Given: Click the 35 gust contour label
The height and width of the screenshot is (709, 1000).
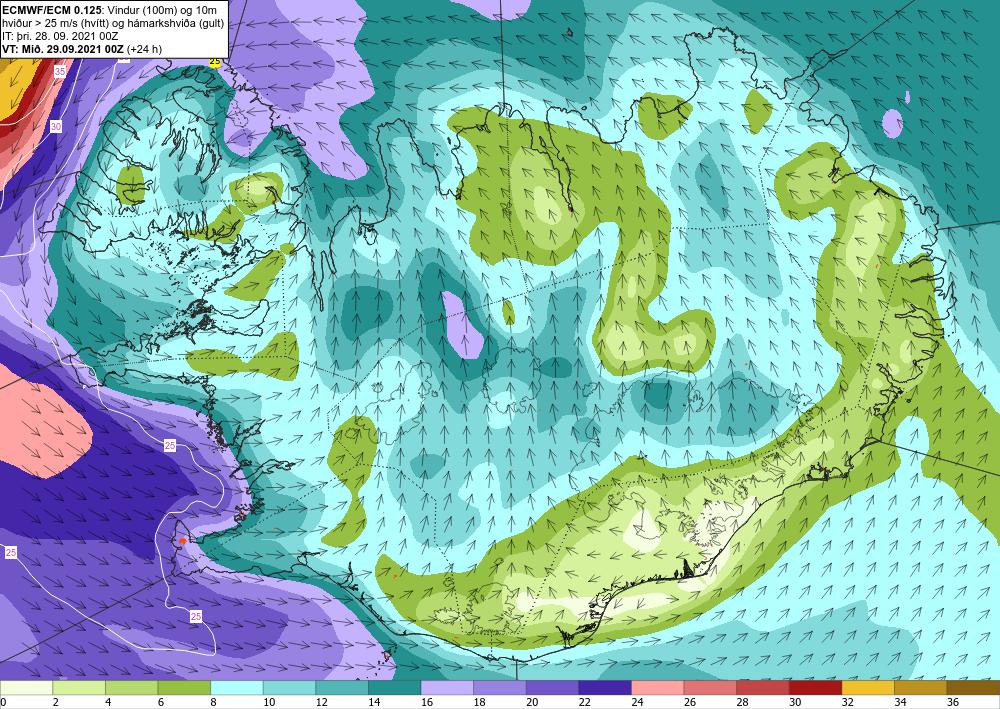Looking at the screenshot, I should click(60, 71).
